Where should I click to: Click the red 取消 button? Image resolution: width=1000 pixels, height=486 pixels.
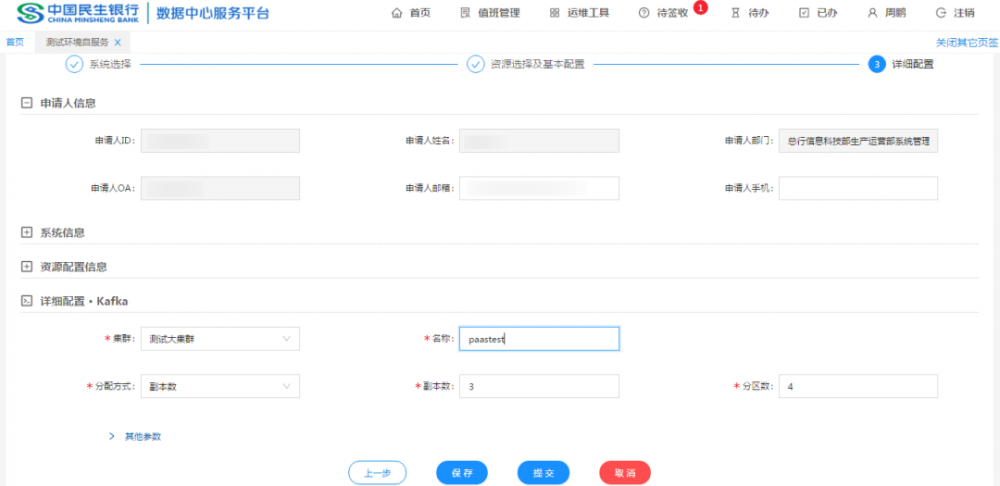pos(625,473)
